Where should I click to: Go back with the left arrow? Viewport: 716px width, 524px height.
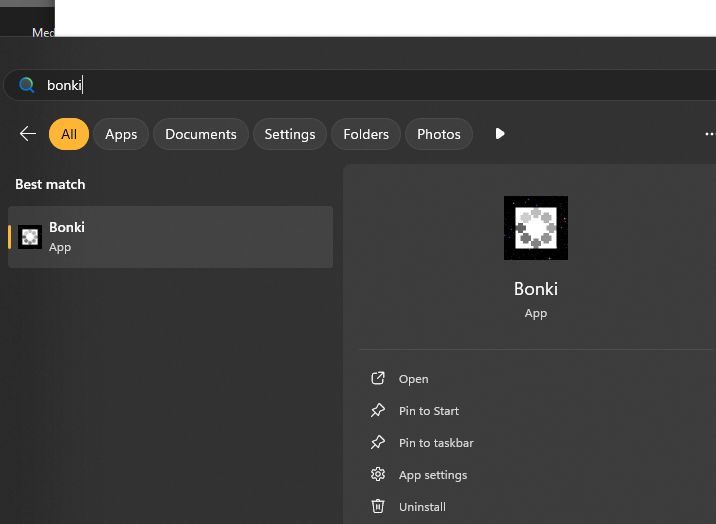click(x=28, y=134)
